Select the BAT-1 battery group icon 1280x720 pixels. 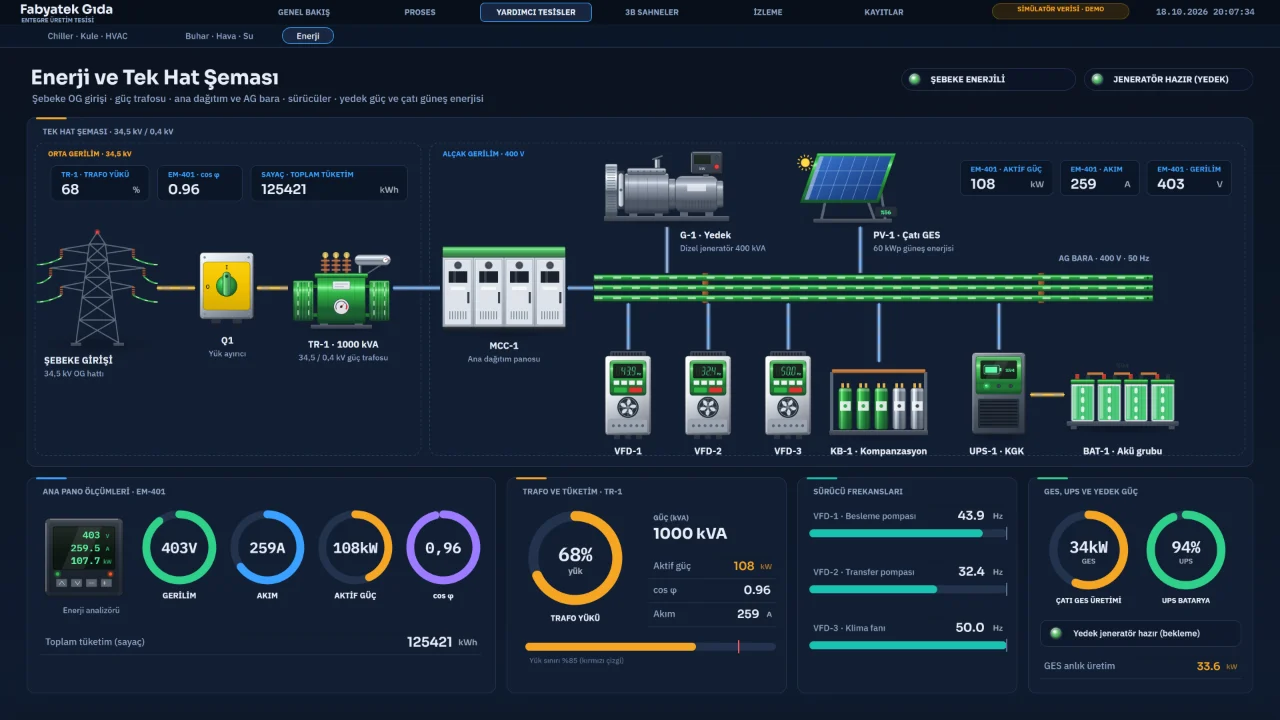click(1122, 399)
